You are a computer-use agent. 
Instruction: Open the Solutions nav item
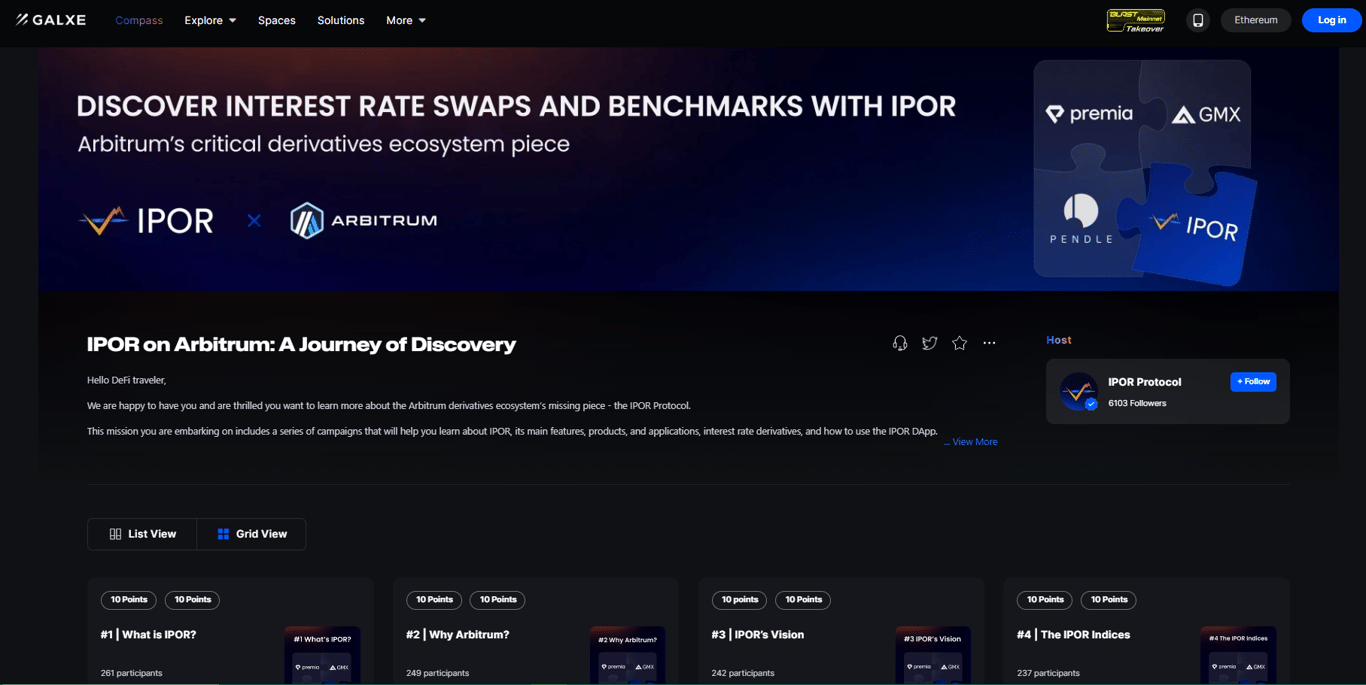(341, 20)
